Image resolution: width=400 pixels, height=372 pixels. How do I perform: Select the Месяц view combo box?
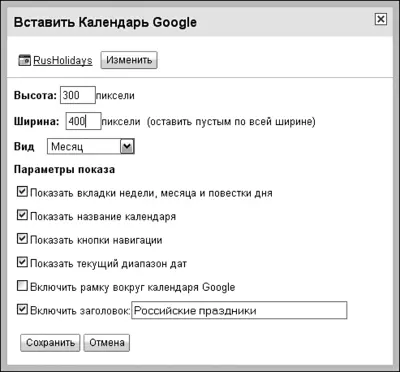point(91,147)
